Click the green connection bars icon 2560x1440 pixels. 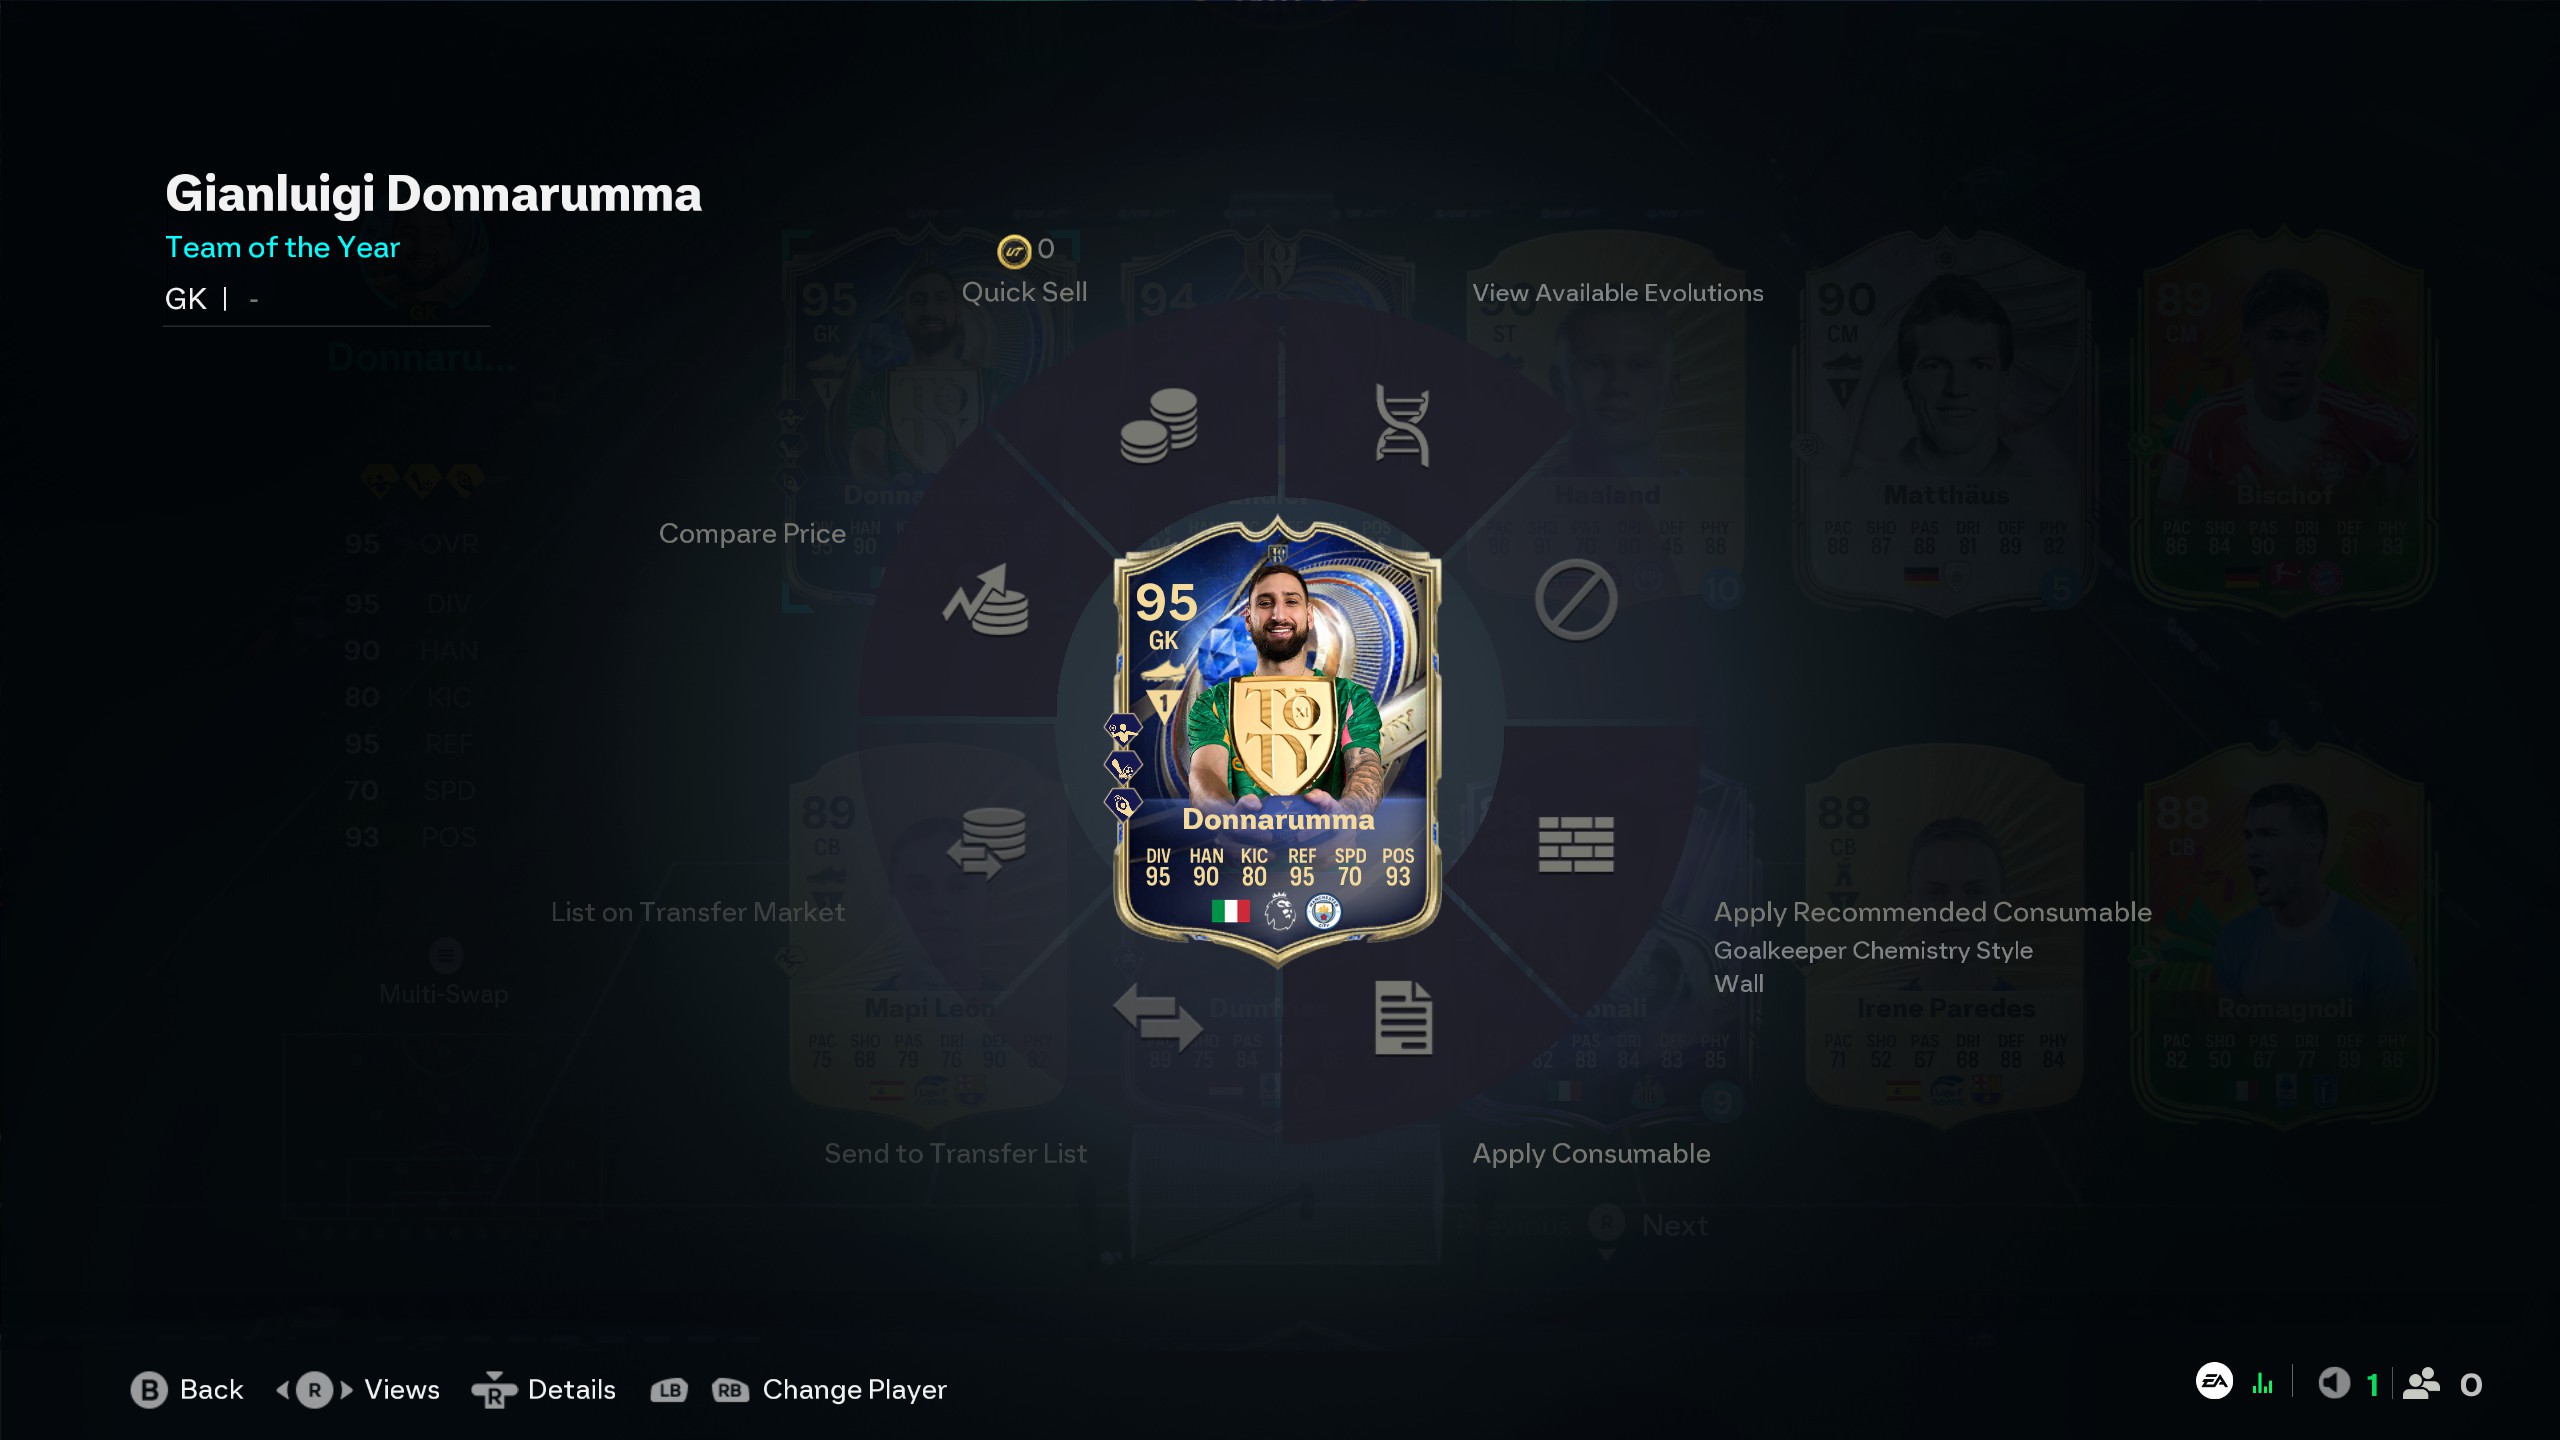2263,1384
